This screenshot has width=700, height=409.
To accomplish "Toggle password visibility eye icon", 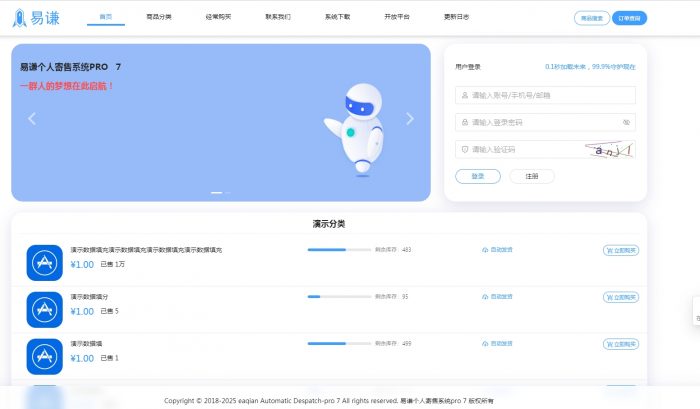I will pos(627,122).
